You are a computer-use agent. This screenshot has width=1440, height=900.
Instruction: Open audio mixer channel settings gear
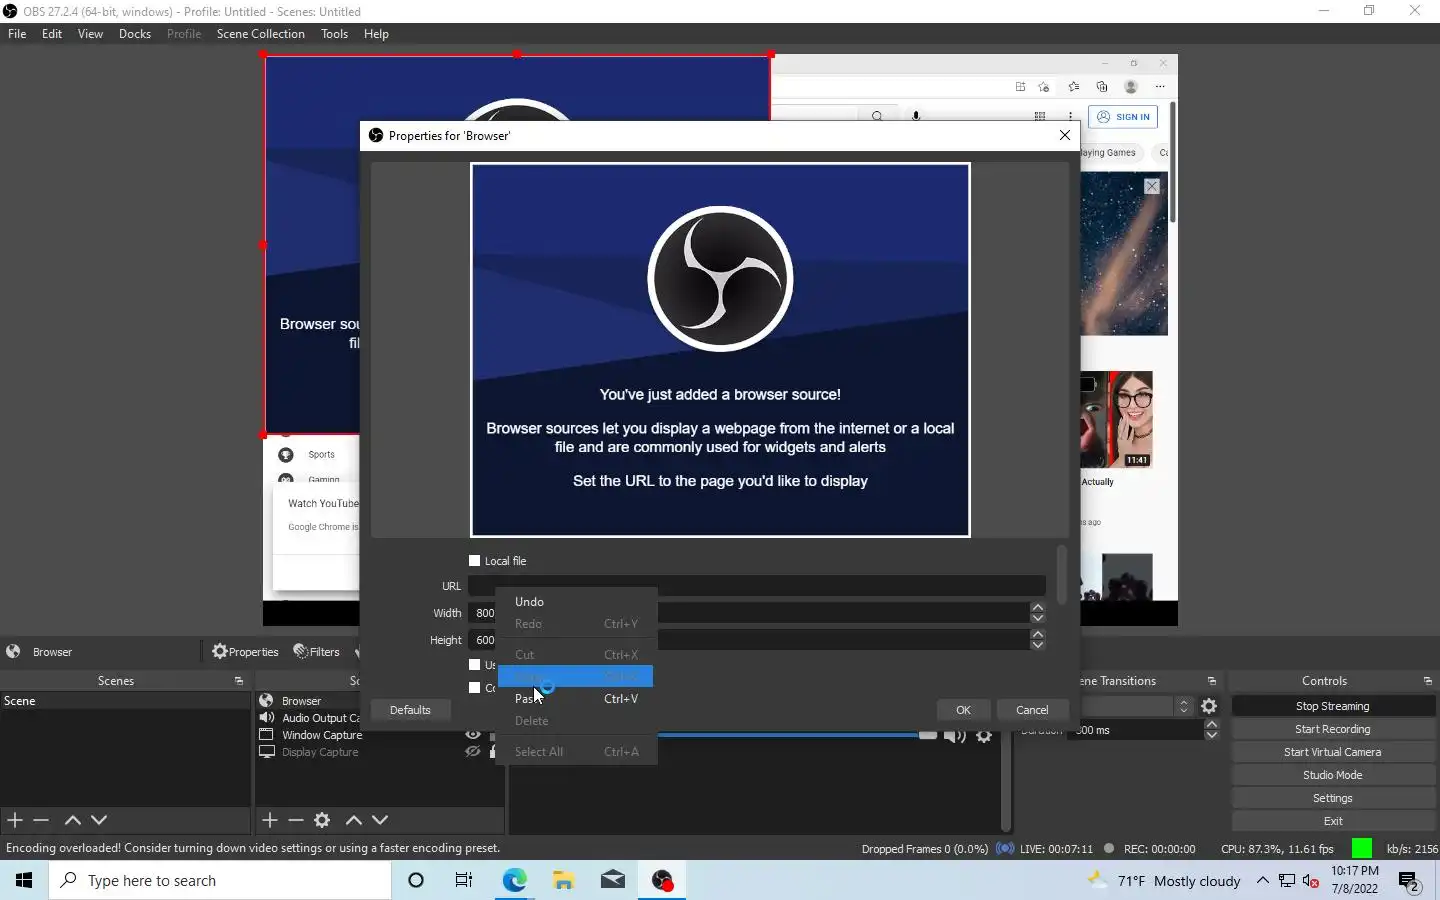tap(985, 736)
